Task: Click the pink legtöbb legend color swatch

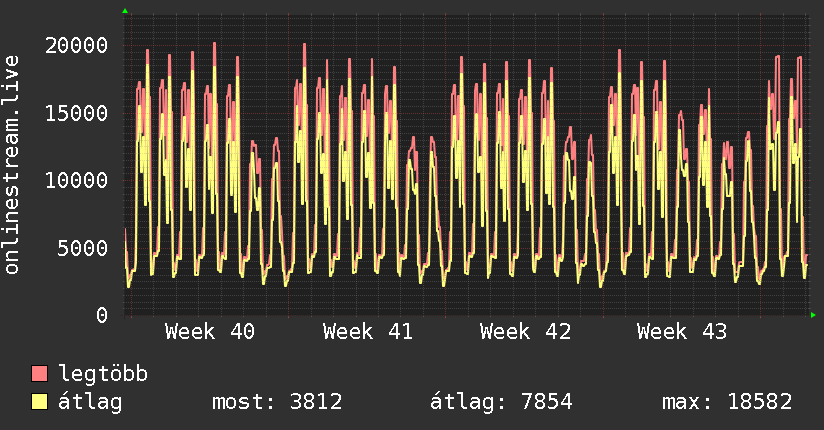Action: (x=39, y=373)
